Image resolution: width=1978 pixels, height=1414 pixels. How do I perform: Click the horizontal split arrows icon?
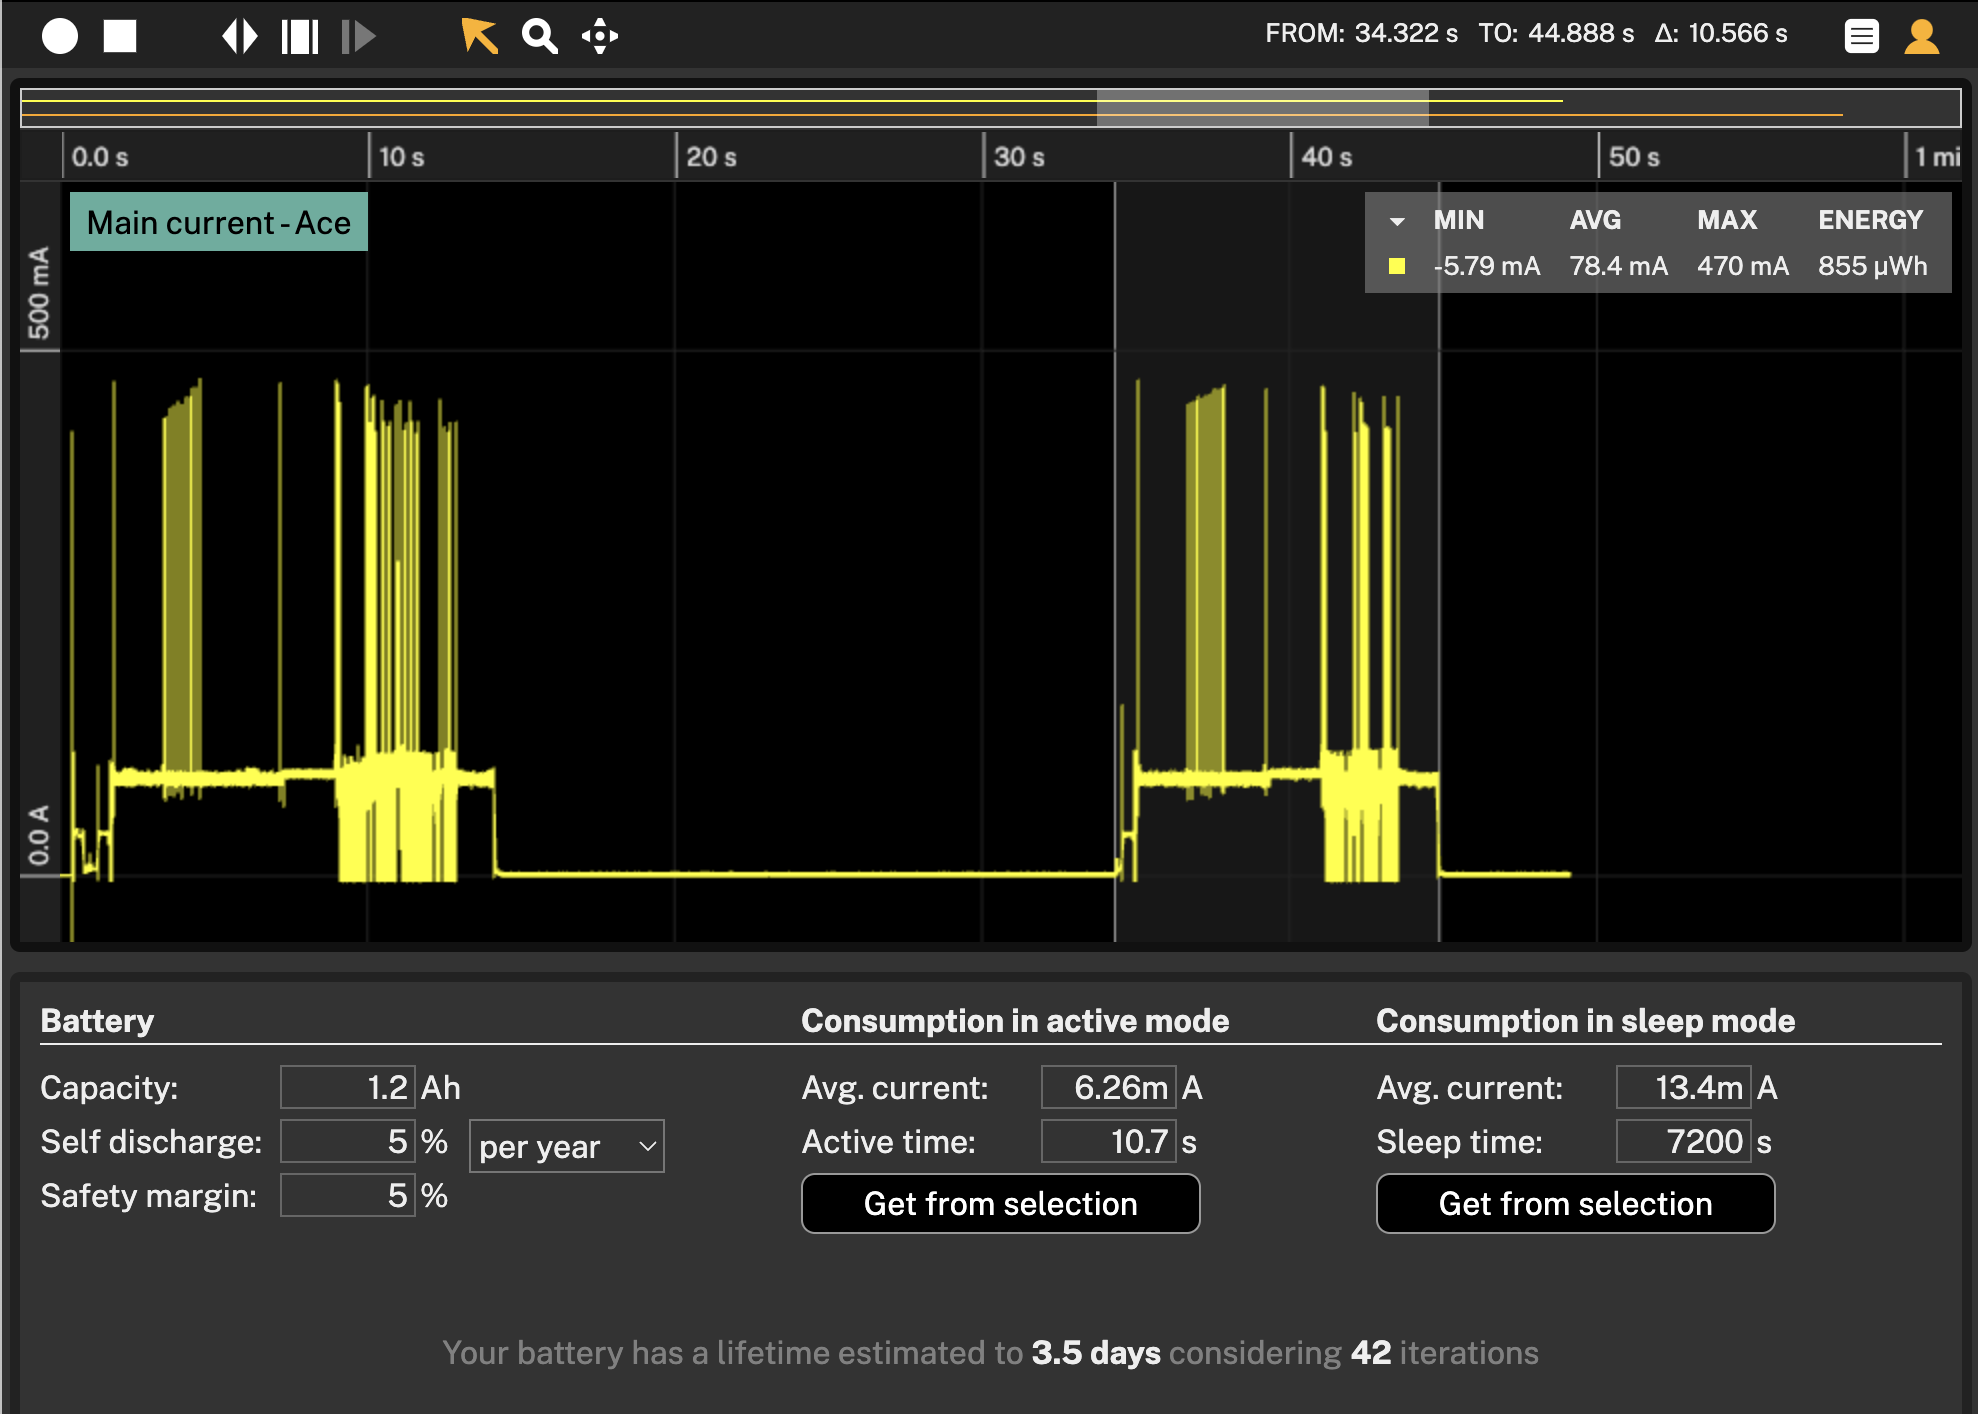(240, 36)
